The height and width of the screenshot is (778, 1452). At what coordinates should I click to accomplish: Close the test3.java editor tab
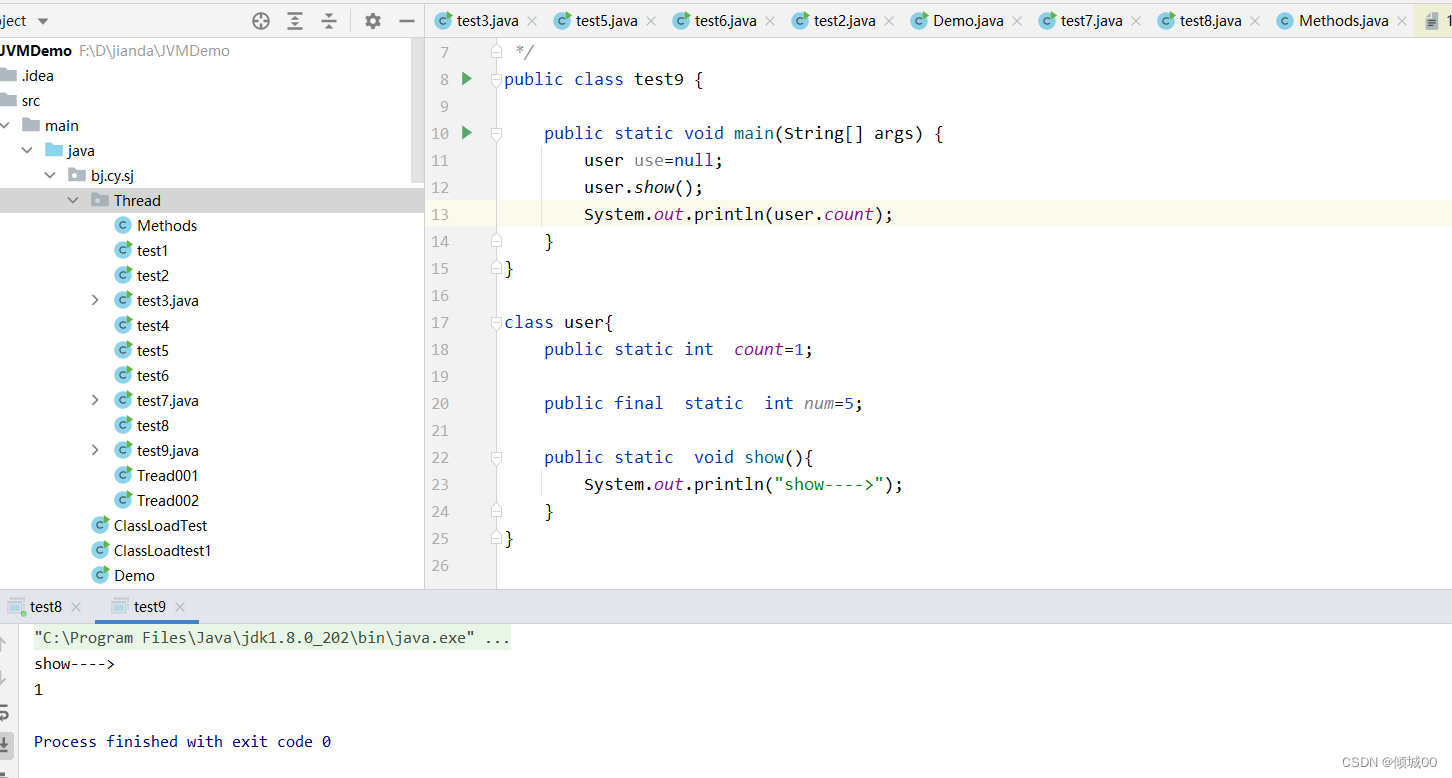point(531,21)
